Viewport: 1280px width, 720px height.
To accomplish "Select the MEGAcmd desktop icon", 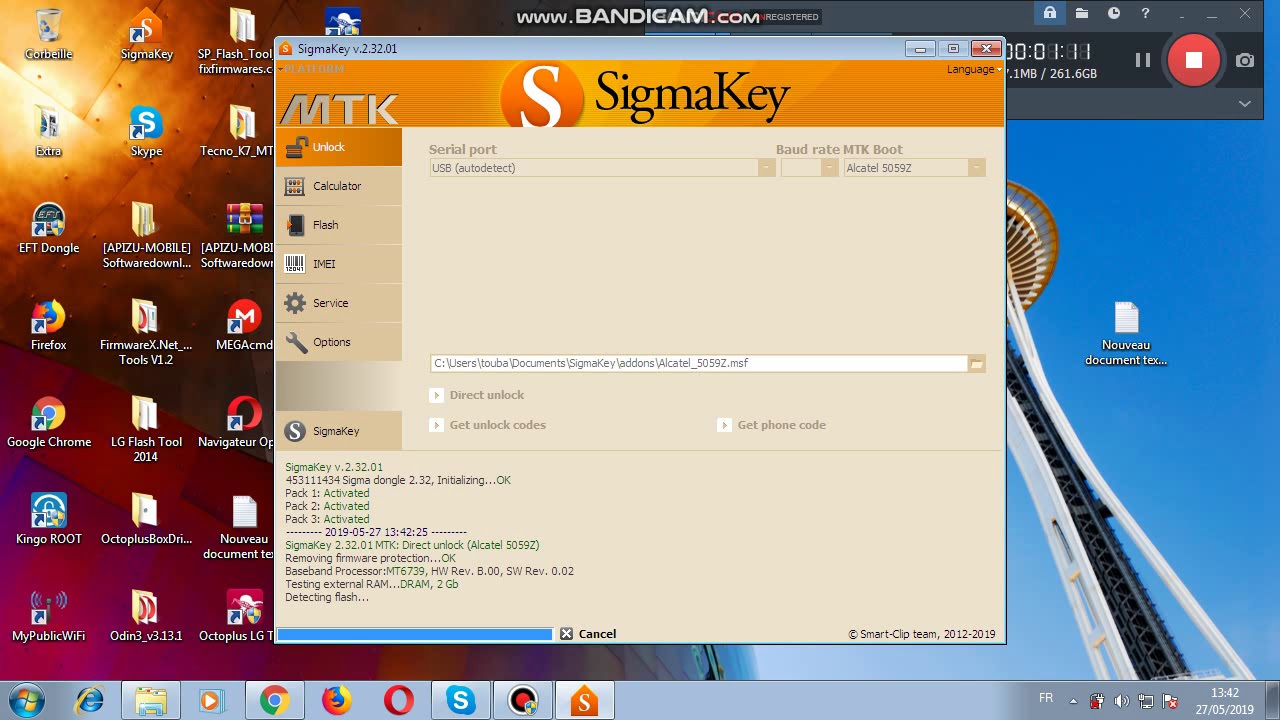I will click(x=244, y=326).
